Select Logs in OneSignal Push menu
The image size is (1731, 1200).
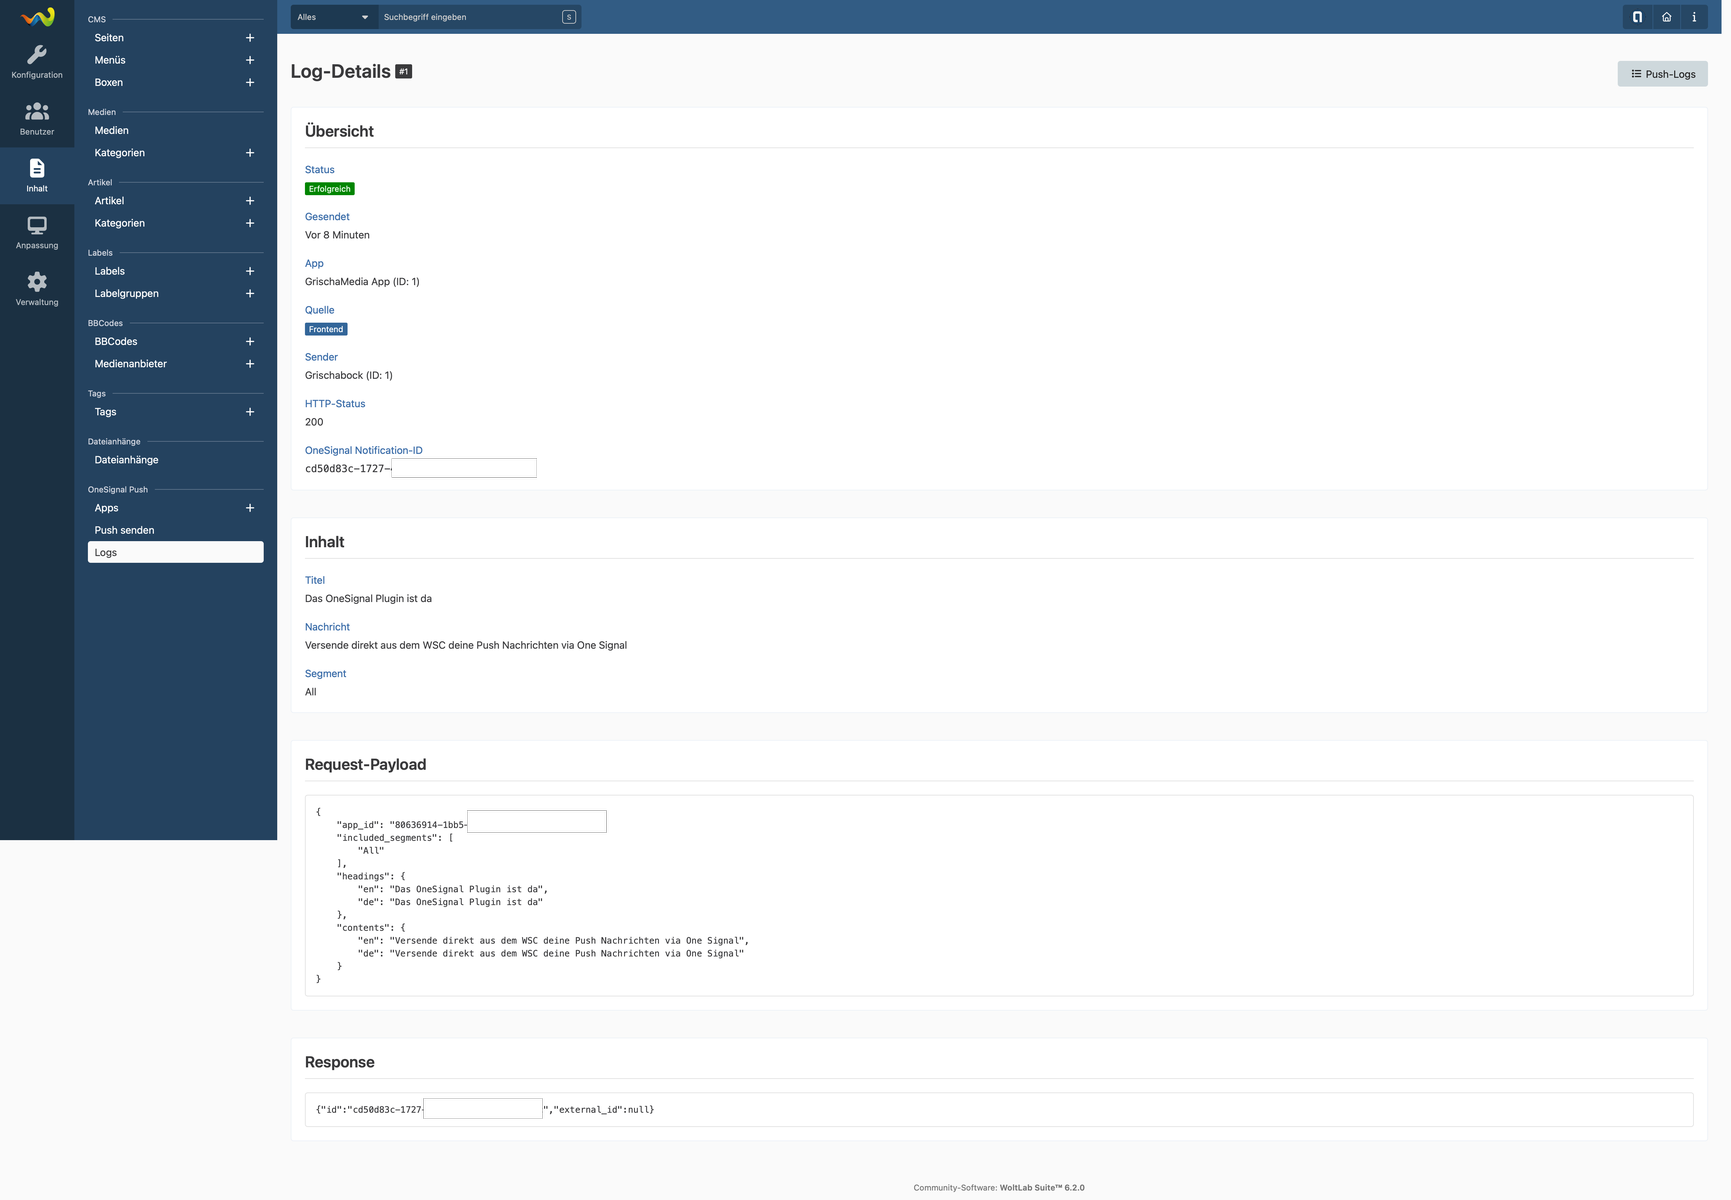[175, 552]
